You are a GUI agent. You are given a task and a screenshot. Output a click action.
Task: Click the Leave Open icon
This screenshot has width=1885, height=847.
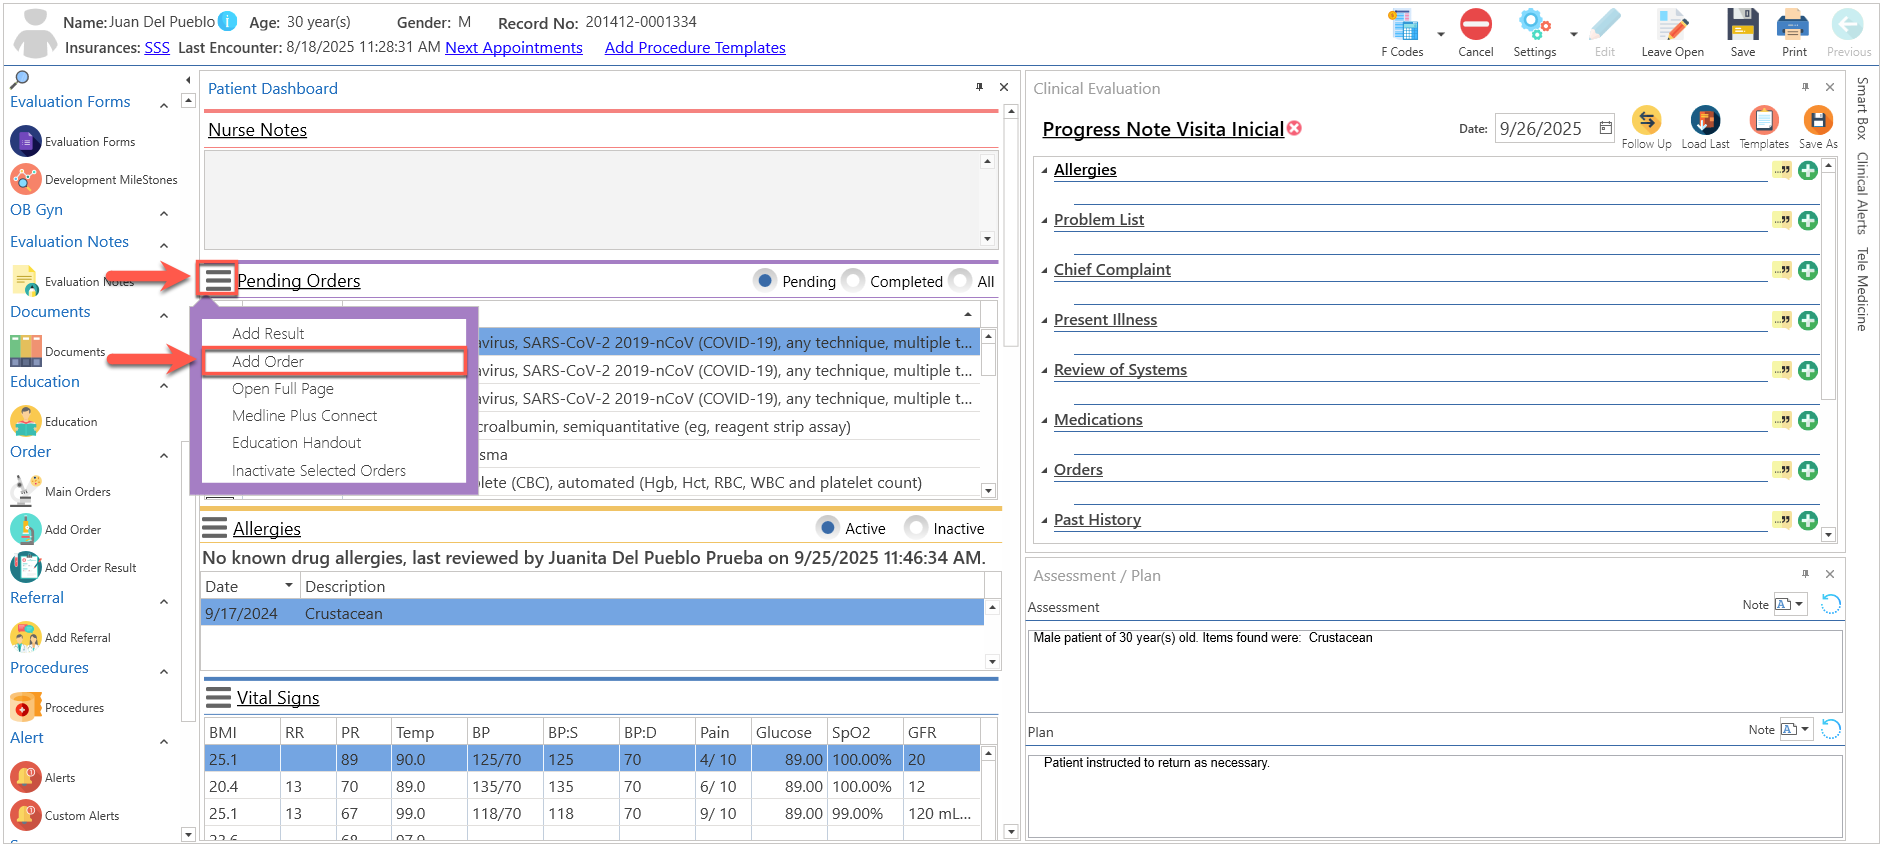(1672, 25)
